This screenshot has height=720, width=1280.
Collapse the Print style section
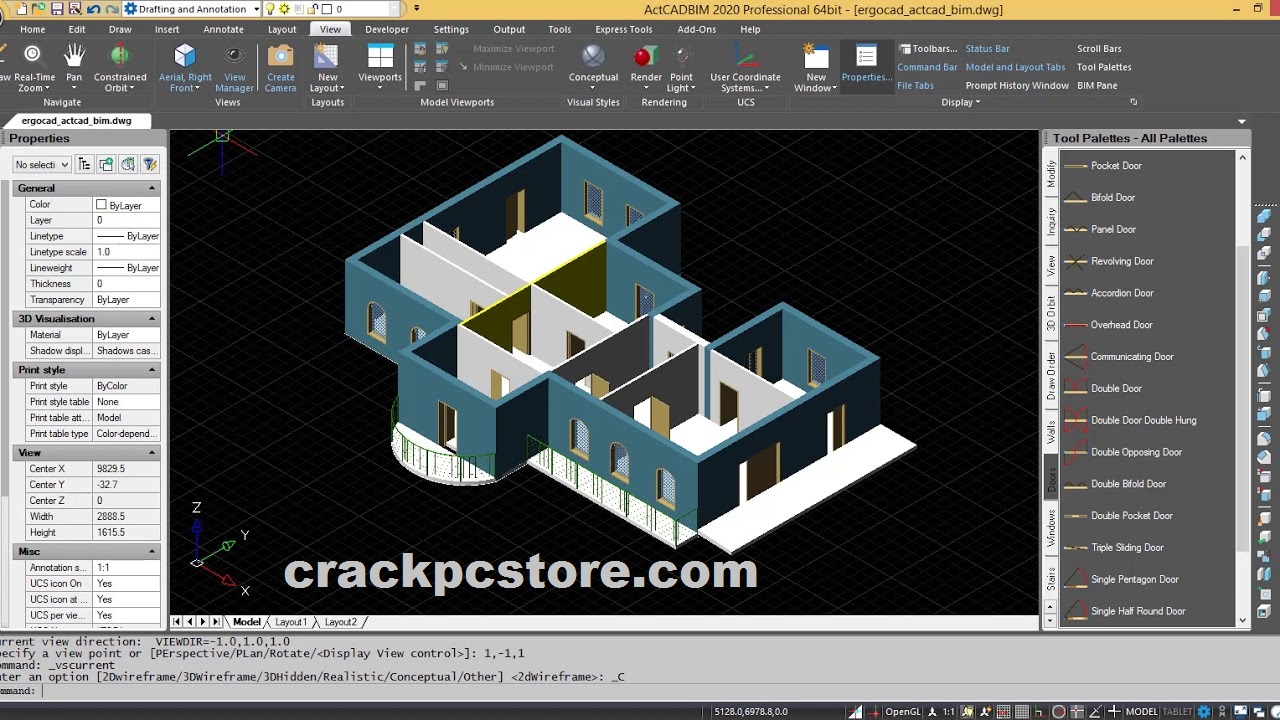tap(152, 370)
